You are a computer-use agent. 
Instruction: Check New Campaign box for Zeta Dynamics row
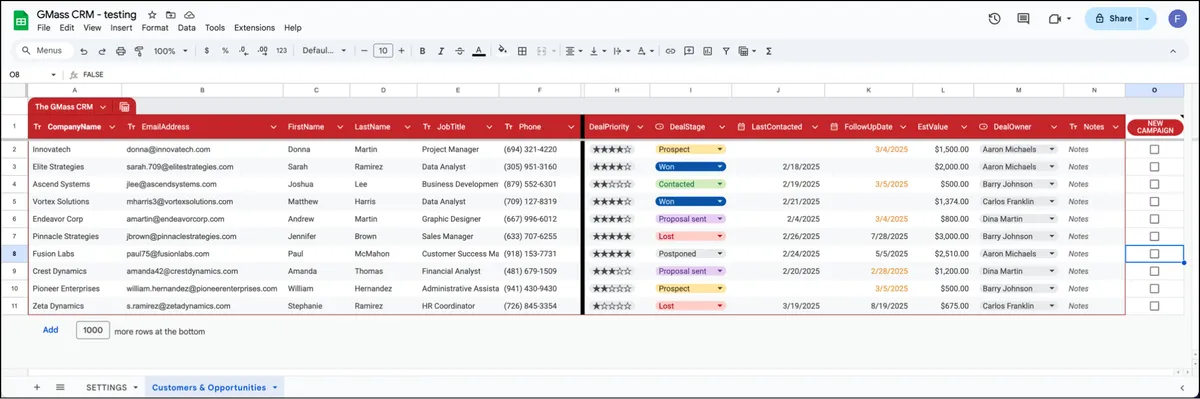click(x=1154, y=306)
